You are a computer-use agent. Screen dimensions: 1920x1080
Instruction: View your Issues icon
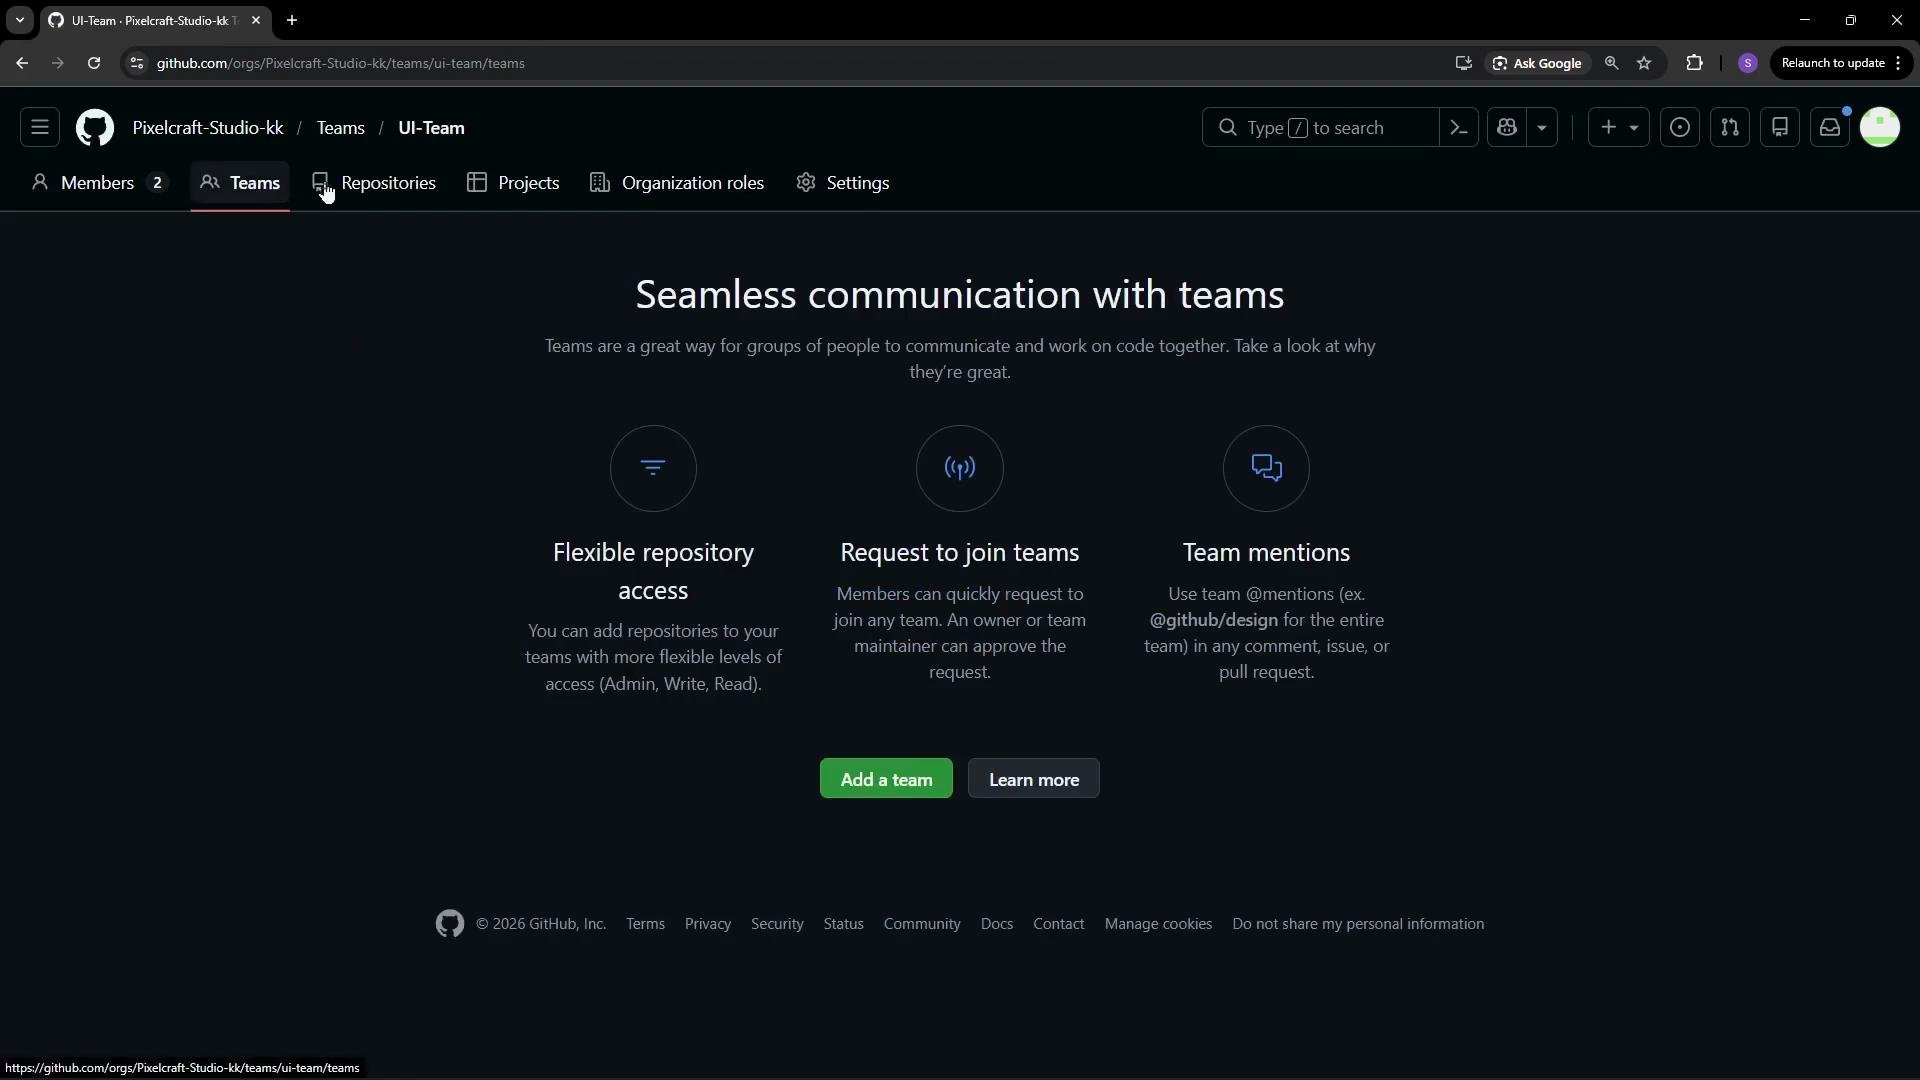point(1680,128)
